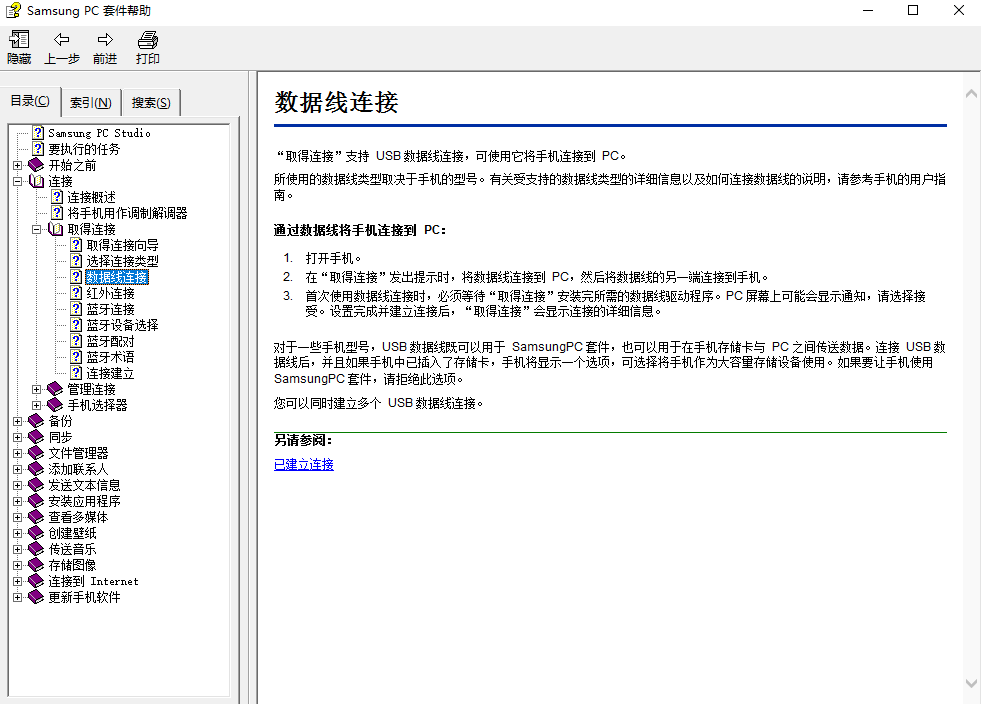Click the 连接概述 topic page icon
Image resolution: width=981 pixels, height=704 pixels.
click(x=57, y=197)
